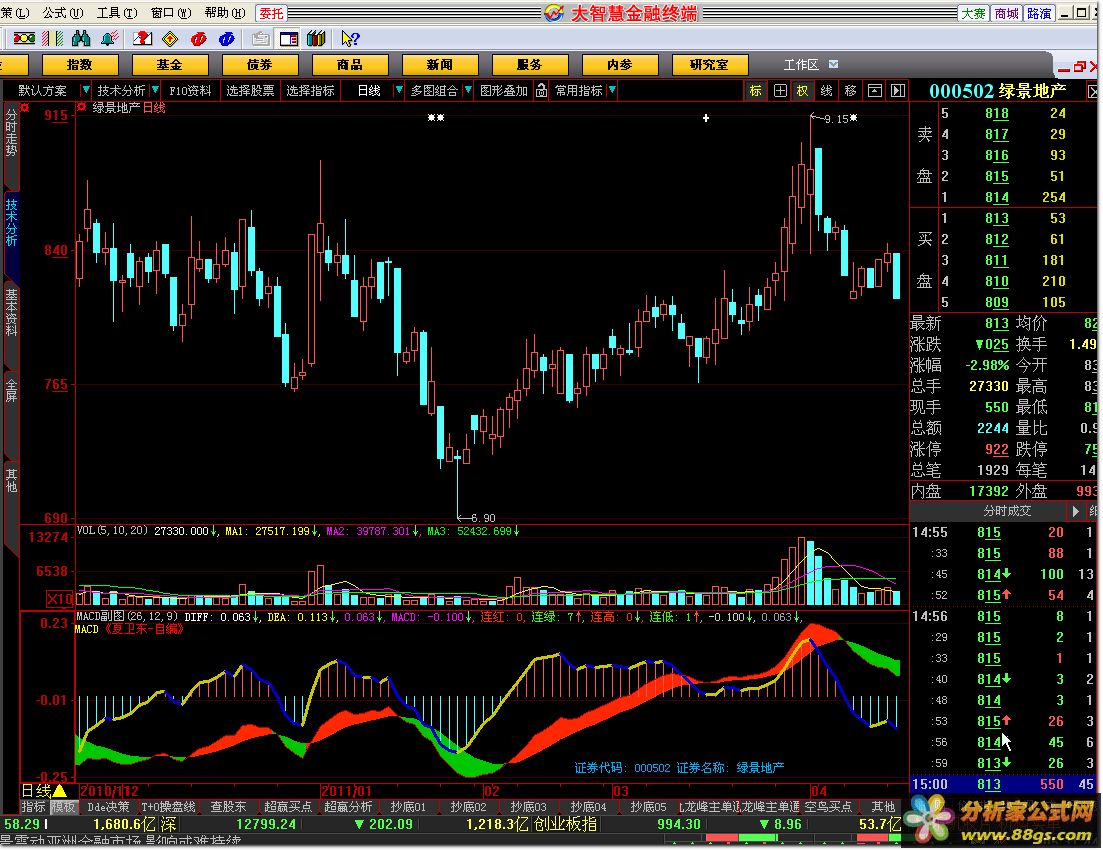Toggle the 线 drawing-line button
The width and height of the screenshot is (1103, 850).
[x=827, y=90]
